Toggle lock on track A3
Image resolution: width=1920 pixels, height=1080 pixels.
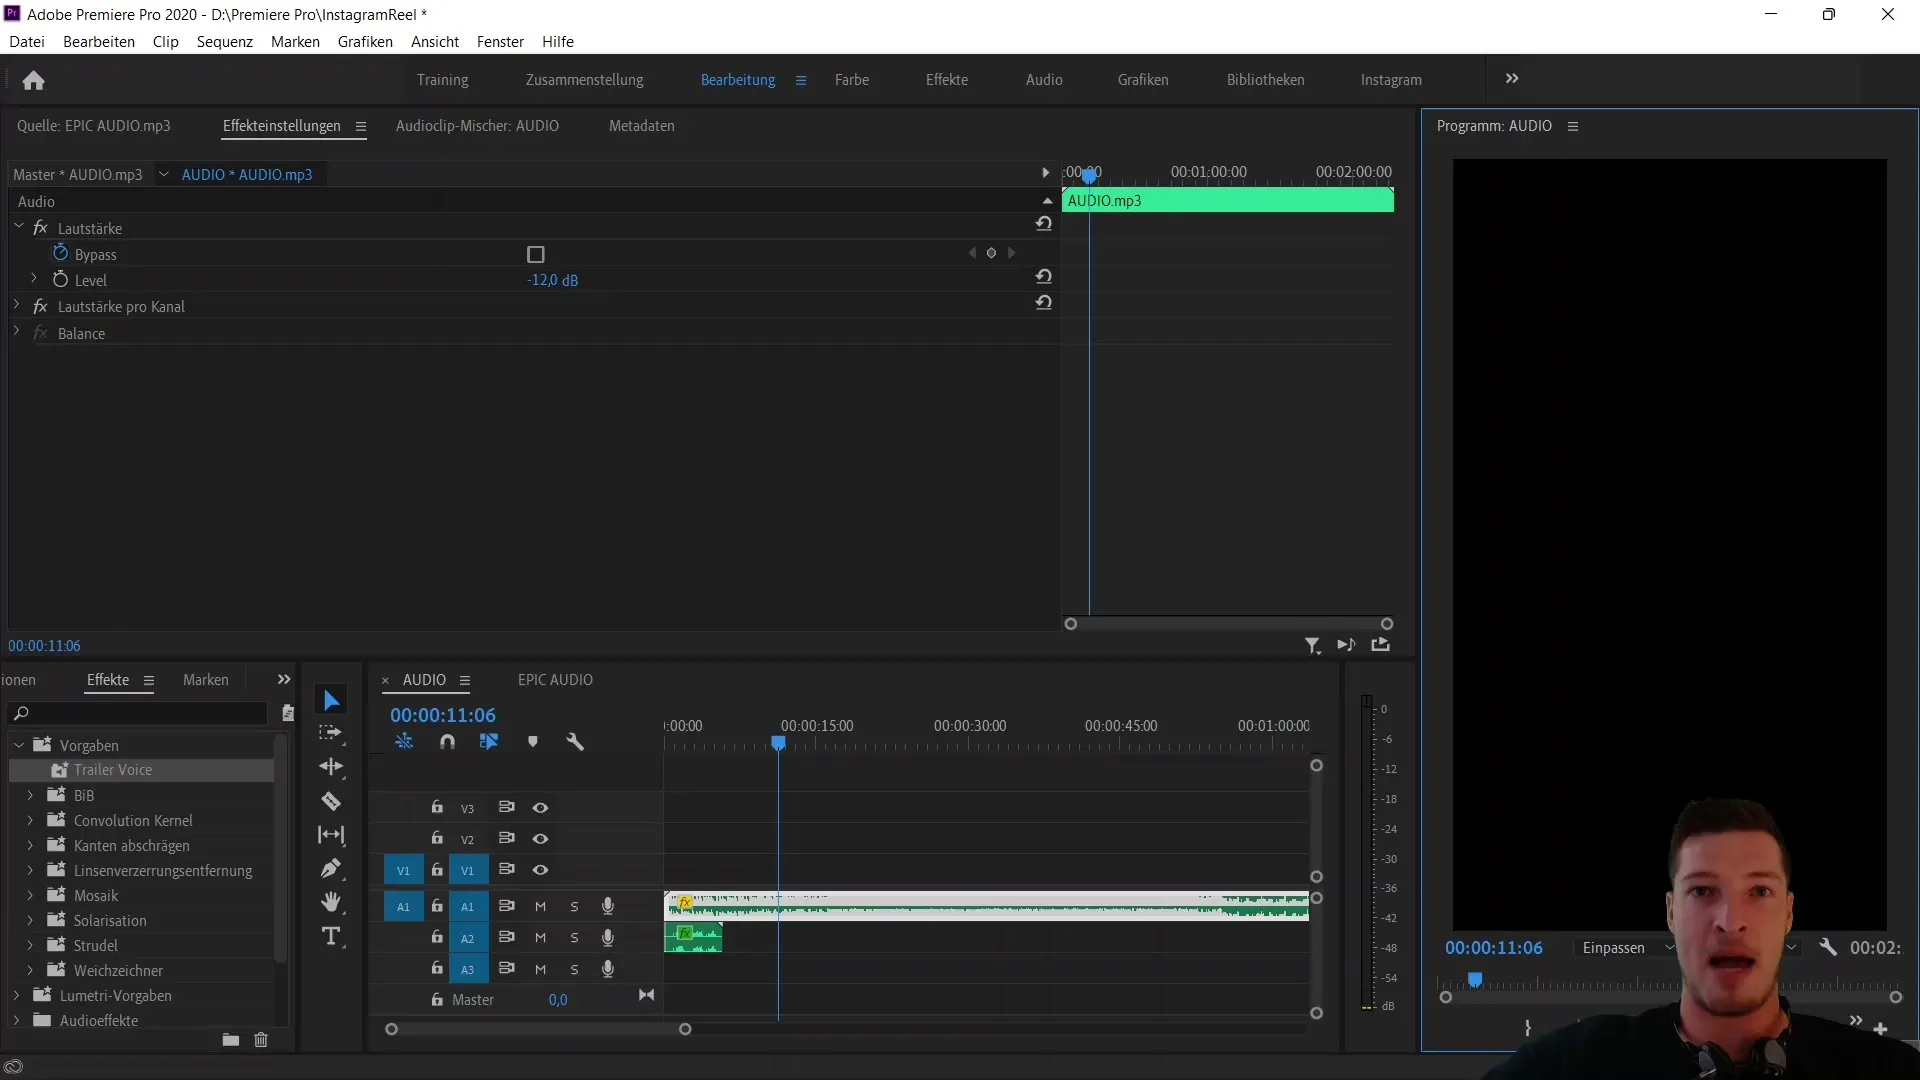437,968
